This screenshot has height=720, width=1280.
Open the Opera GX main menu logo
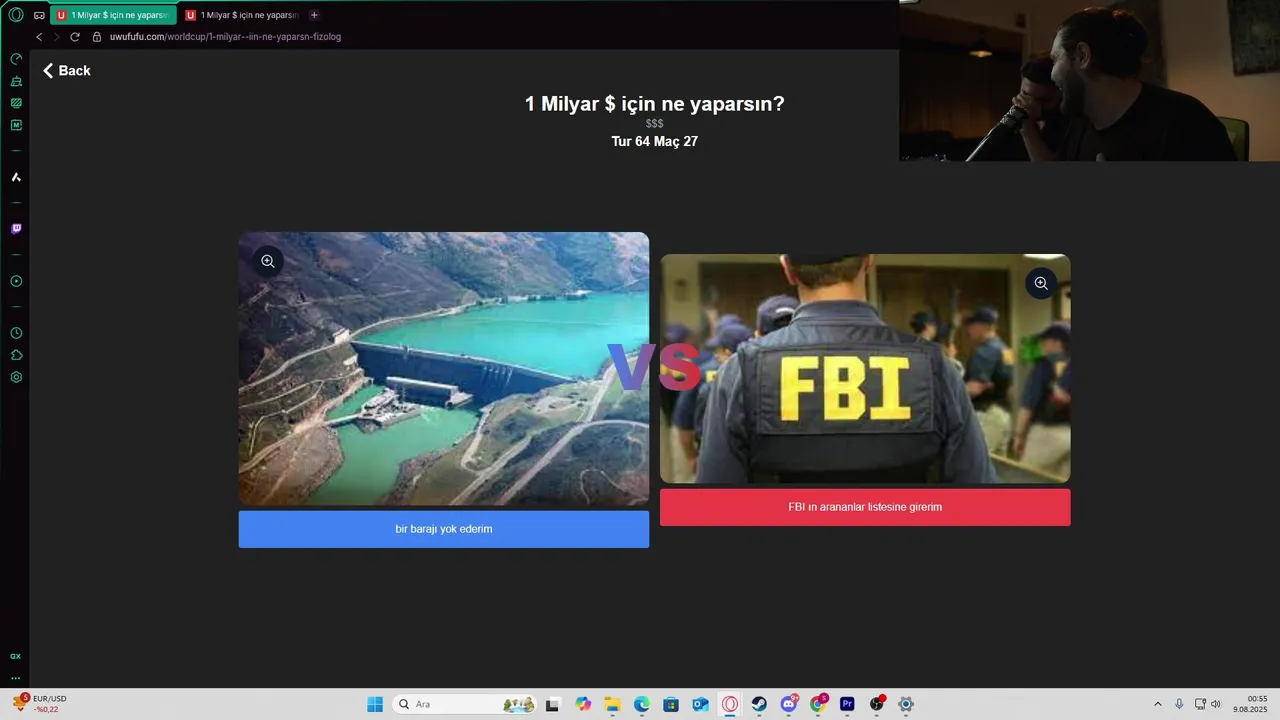pyautogui.click(x=16, y=15)
